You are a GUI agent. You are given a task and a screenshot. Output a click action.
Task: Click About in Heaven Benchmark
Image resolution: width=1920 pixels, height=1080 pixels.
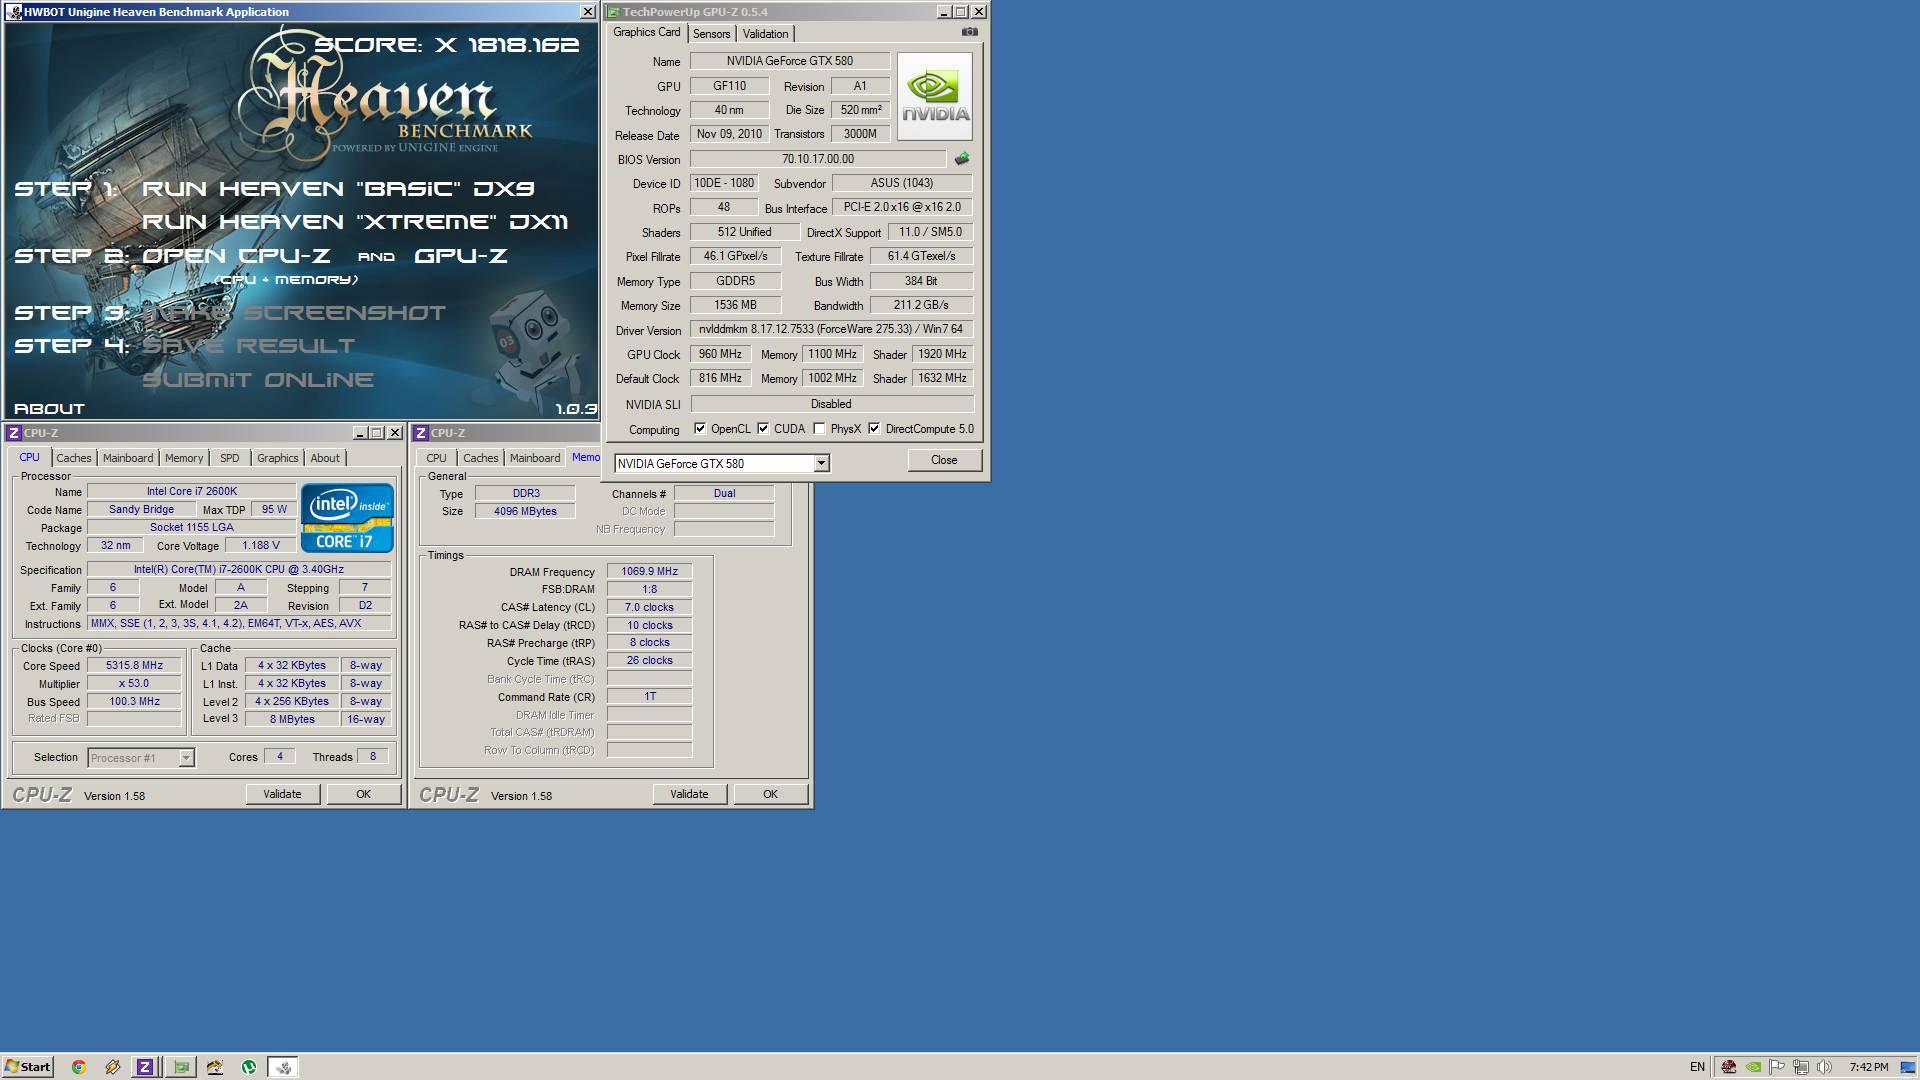[x=49, y=409]
